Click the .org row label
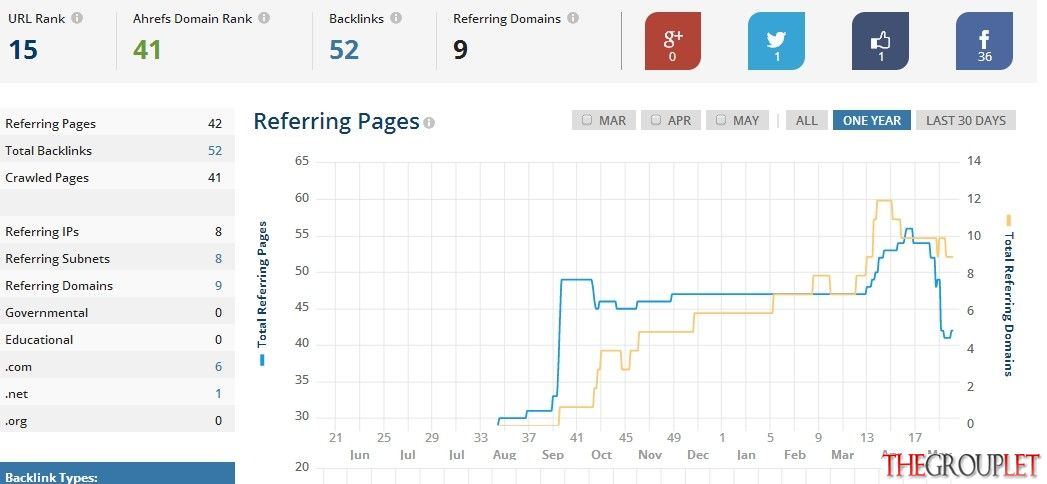Image resolution: width=1047 pixels, height=484 pixels. click(x=16, y=421)
